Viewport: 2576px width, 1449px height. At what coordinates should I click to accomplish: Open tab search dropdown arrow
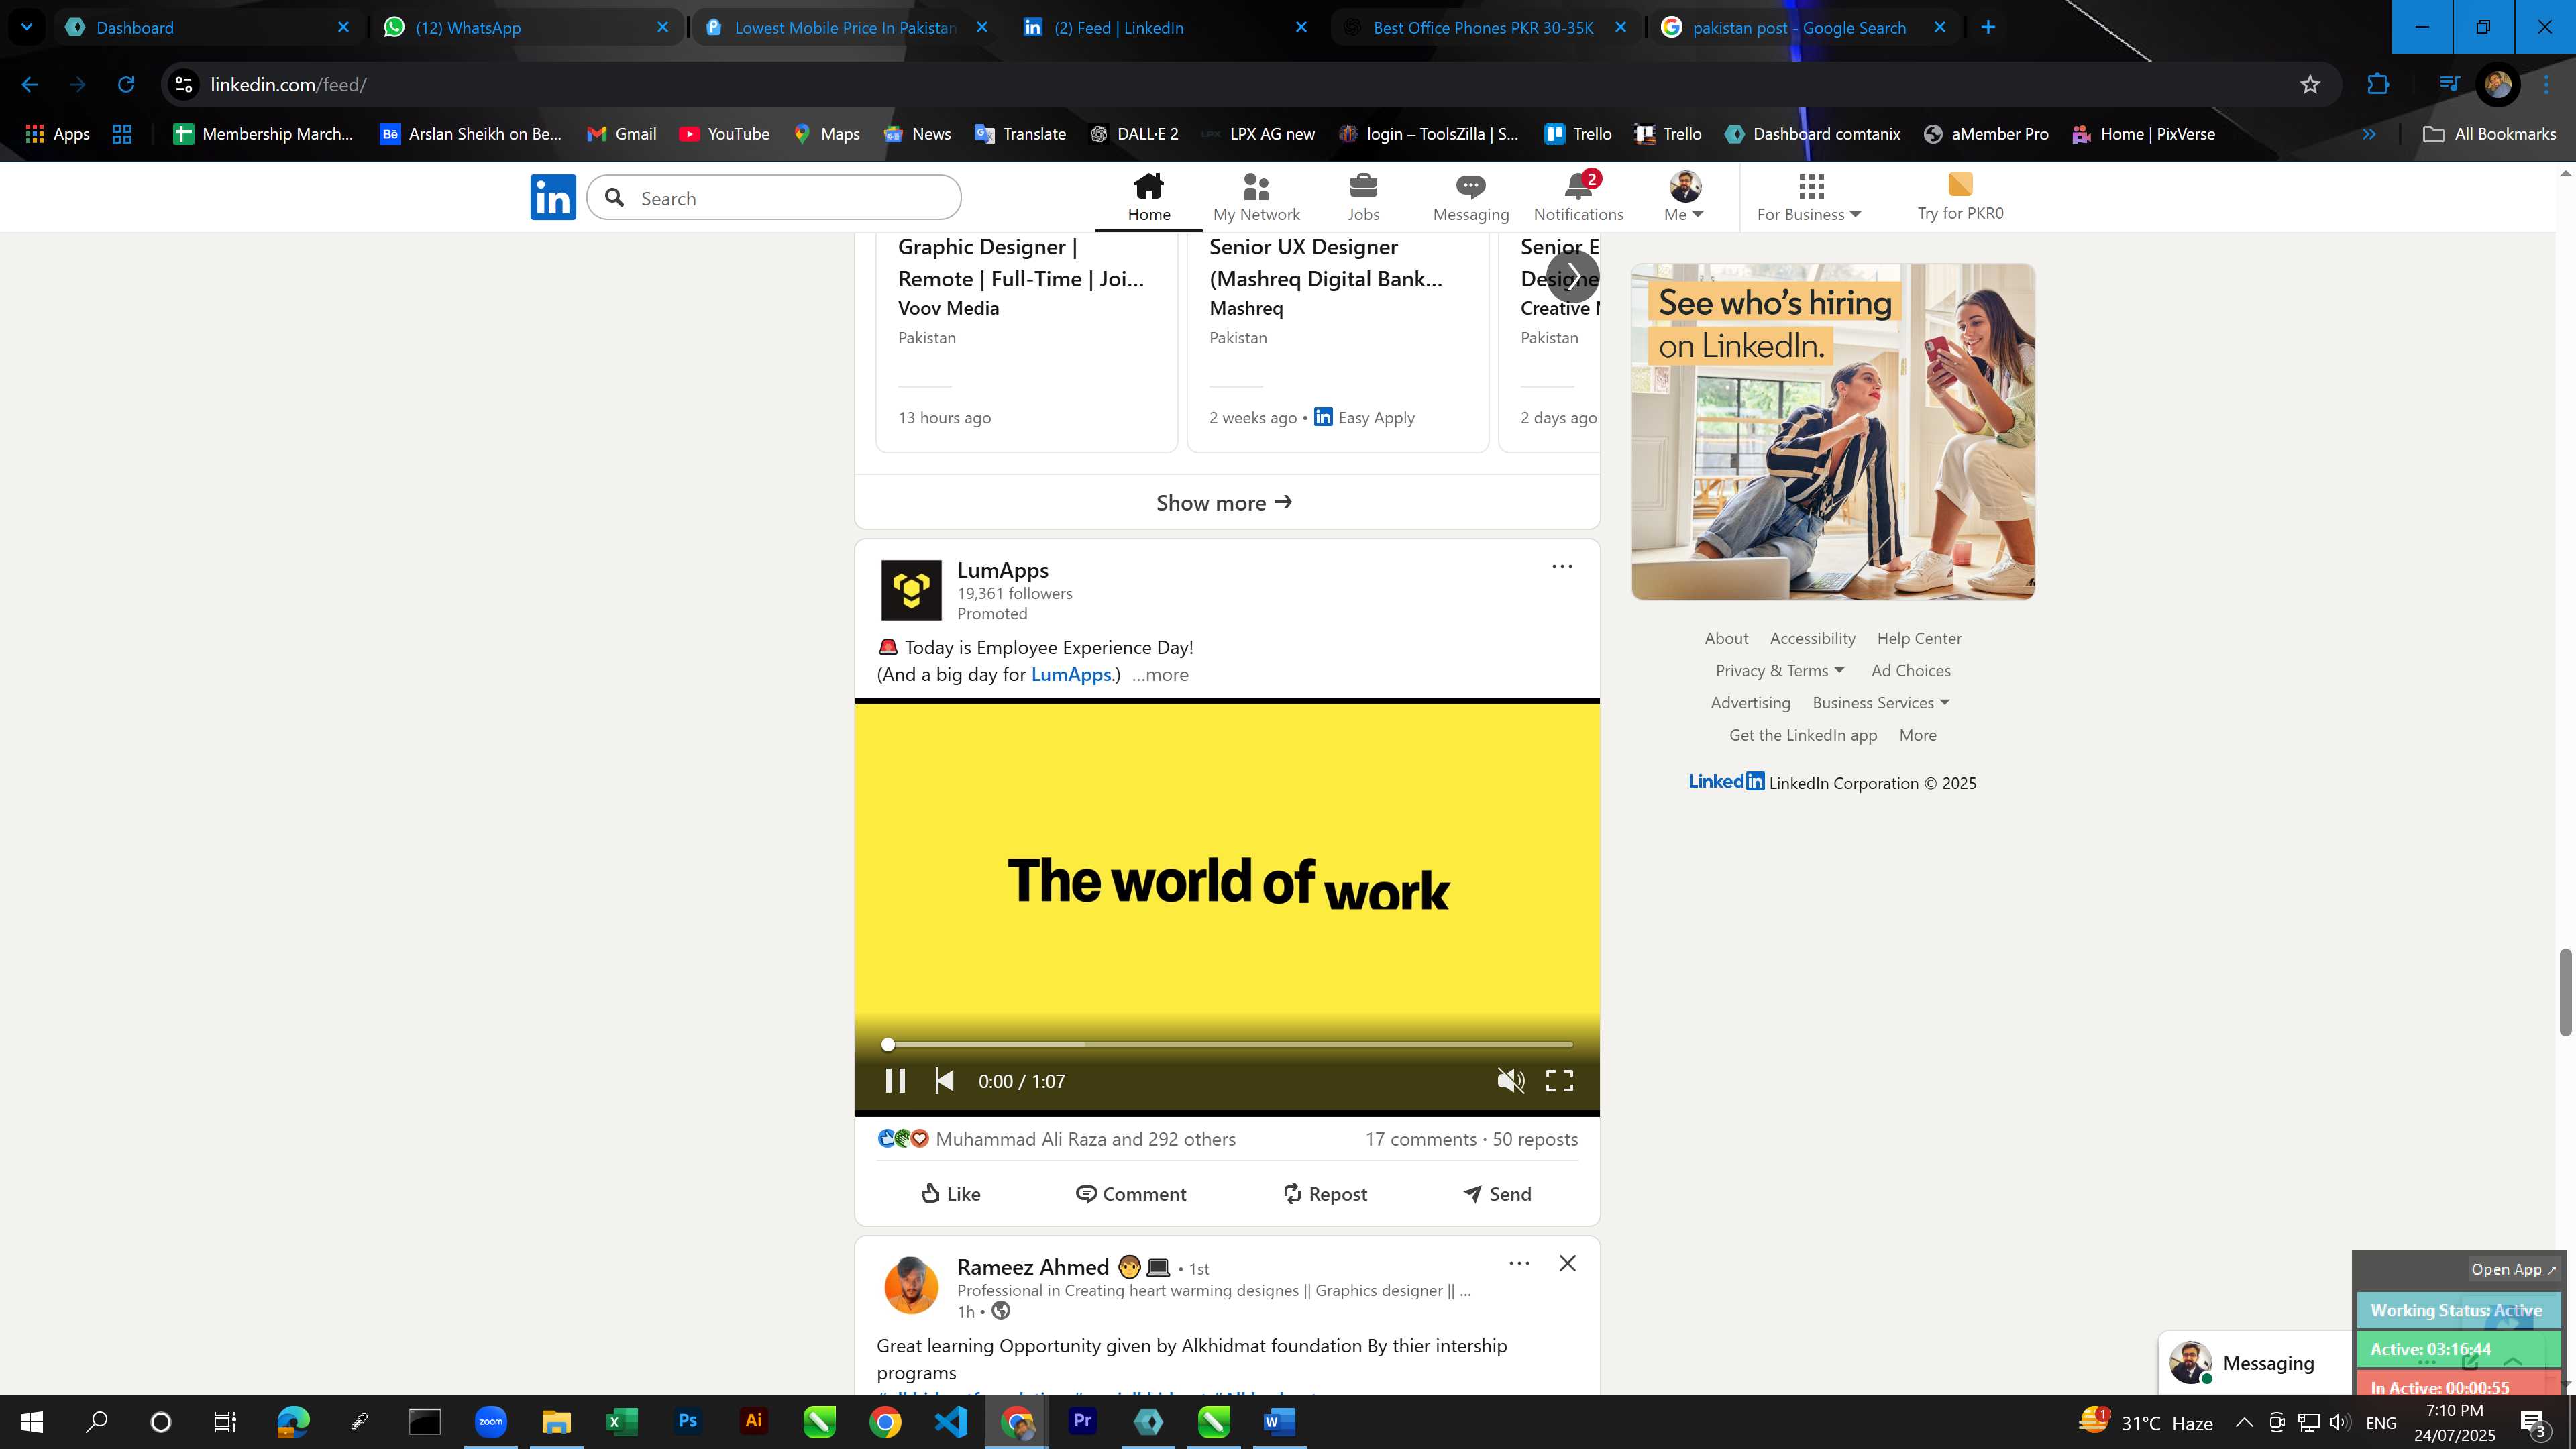point(27,27)
